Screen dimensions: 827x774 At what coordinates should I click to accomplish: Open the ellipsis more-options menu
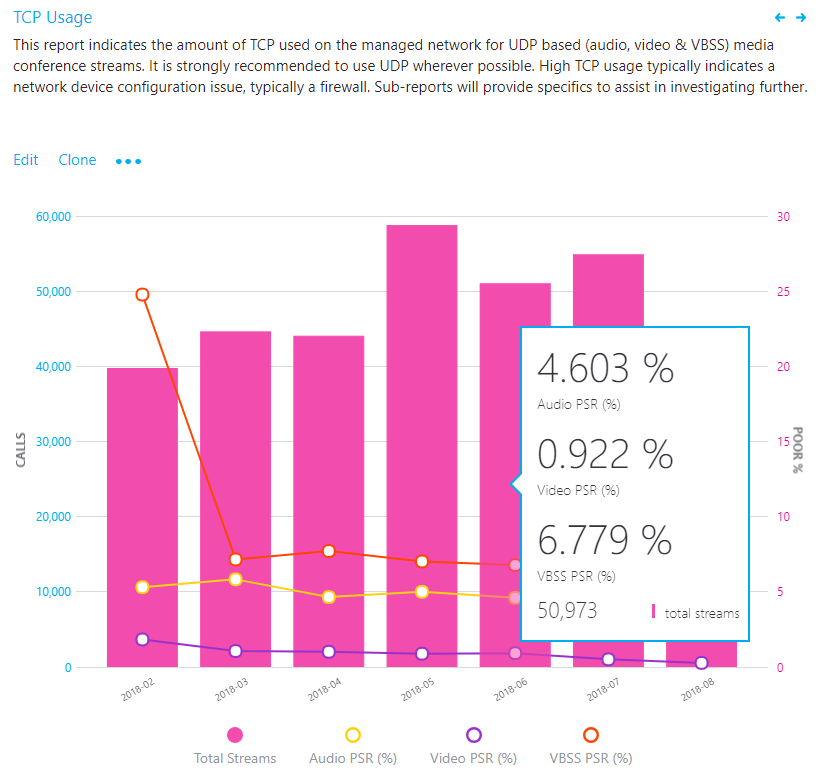point(128,161)
